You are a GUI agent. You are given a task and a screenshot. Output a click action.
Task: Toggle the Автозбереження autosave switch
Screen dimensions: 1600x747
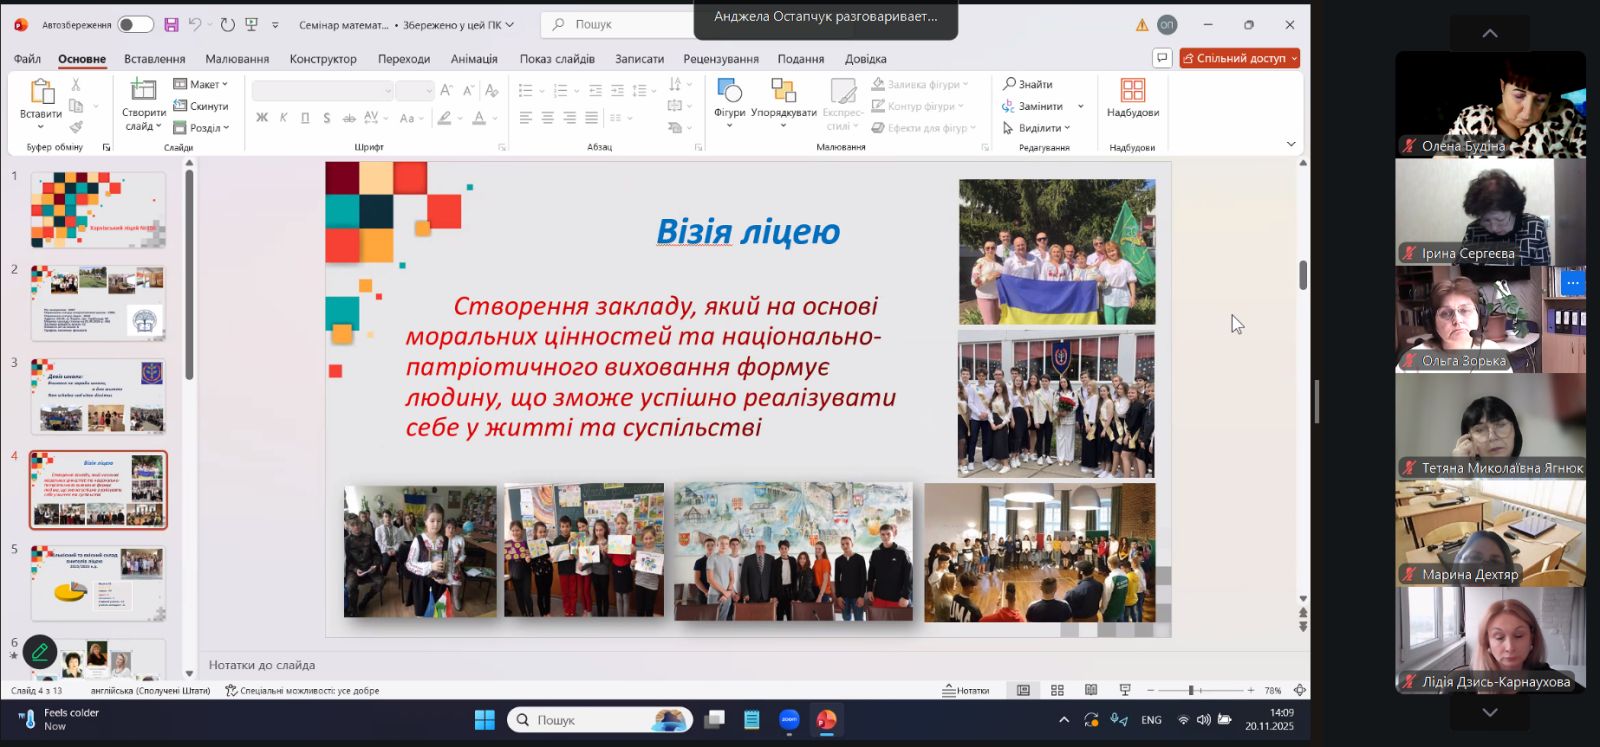pyautogui.click(x=135, y=24)
